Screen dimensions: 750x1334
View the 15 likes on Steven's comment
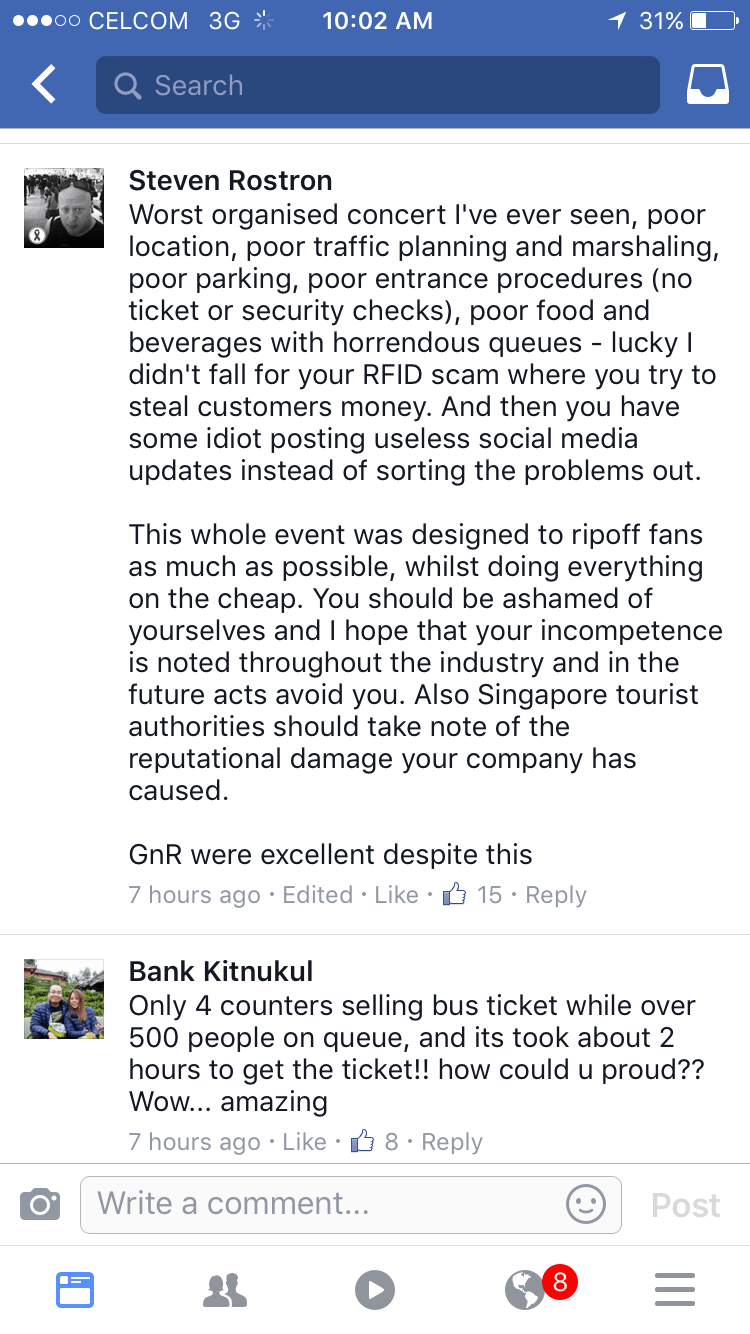pos(474,895)
